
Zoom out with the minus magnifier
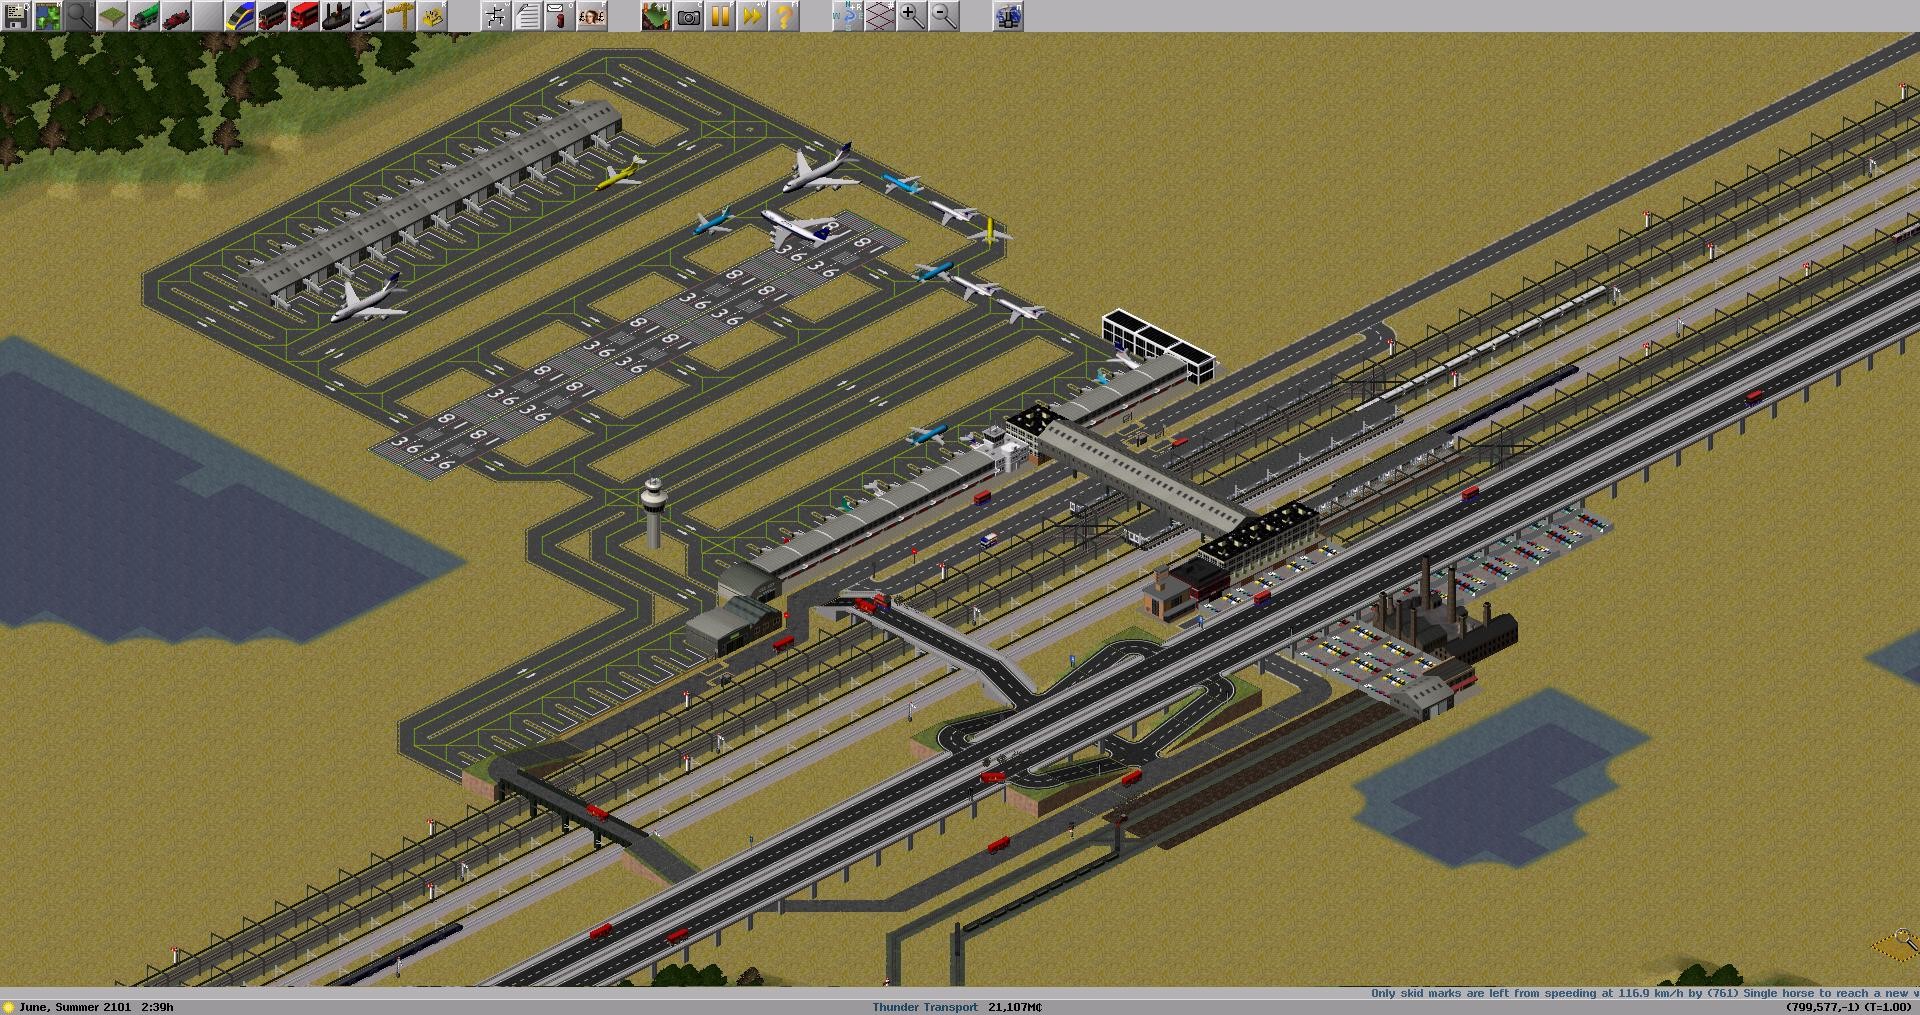click(941, 15)
